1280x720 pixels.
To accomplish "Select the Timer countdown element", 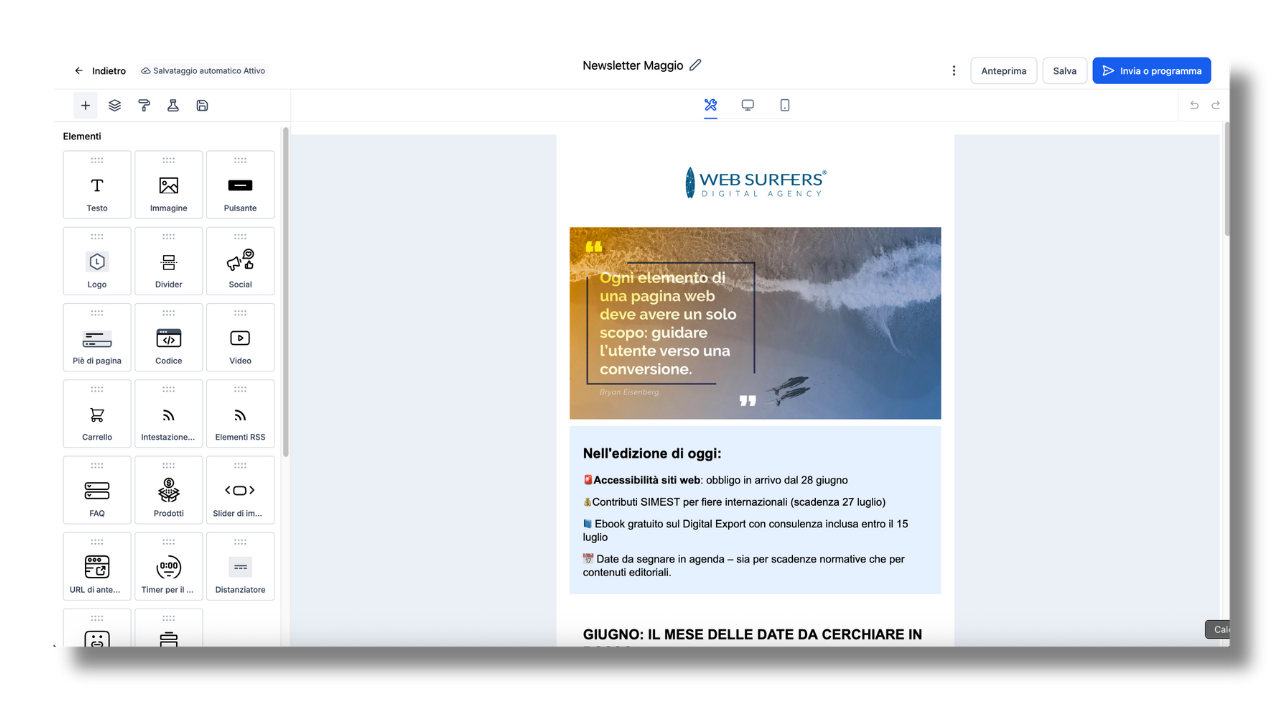I will 169,567.
